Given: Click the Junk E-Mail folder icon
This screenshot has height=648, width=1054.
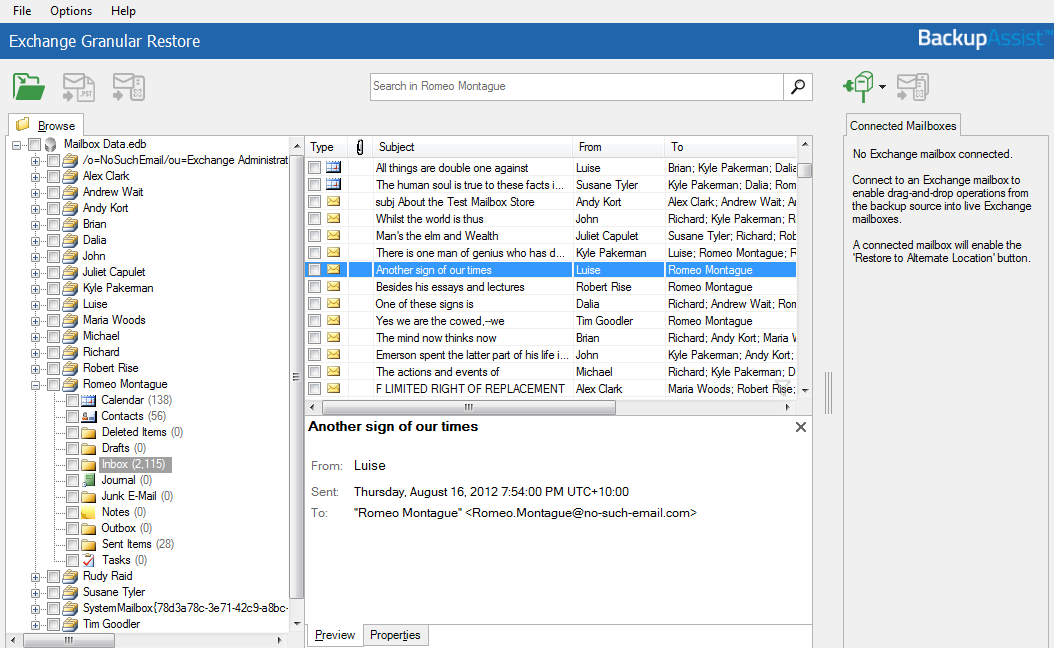Looking at the screenshot, I should click(89, 496).
